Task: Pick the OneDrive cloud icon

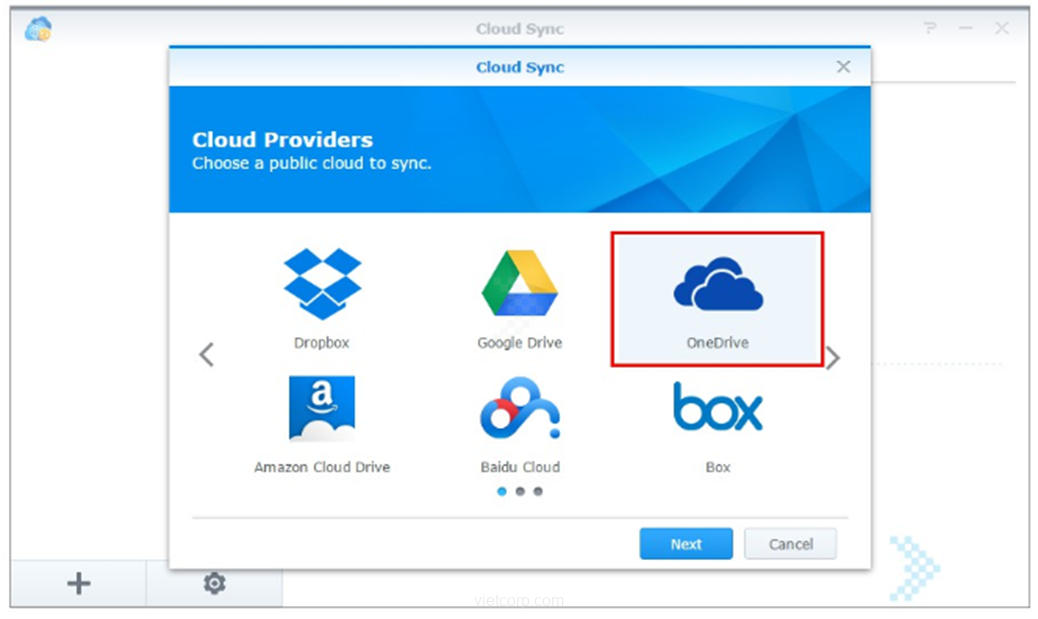Action: [717, 284]
